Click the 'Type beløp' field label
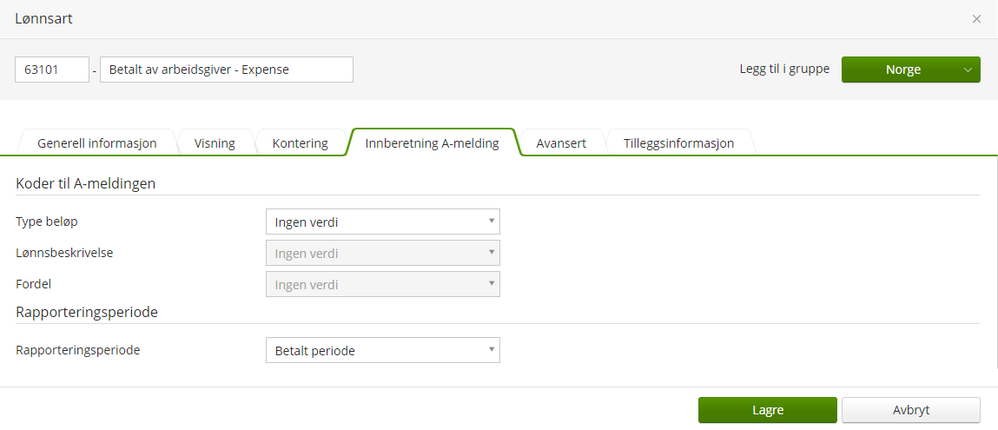Screen dimensions: 998x430 [x=47, y=221]
